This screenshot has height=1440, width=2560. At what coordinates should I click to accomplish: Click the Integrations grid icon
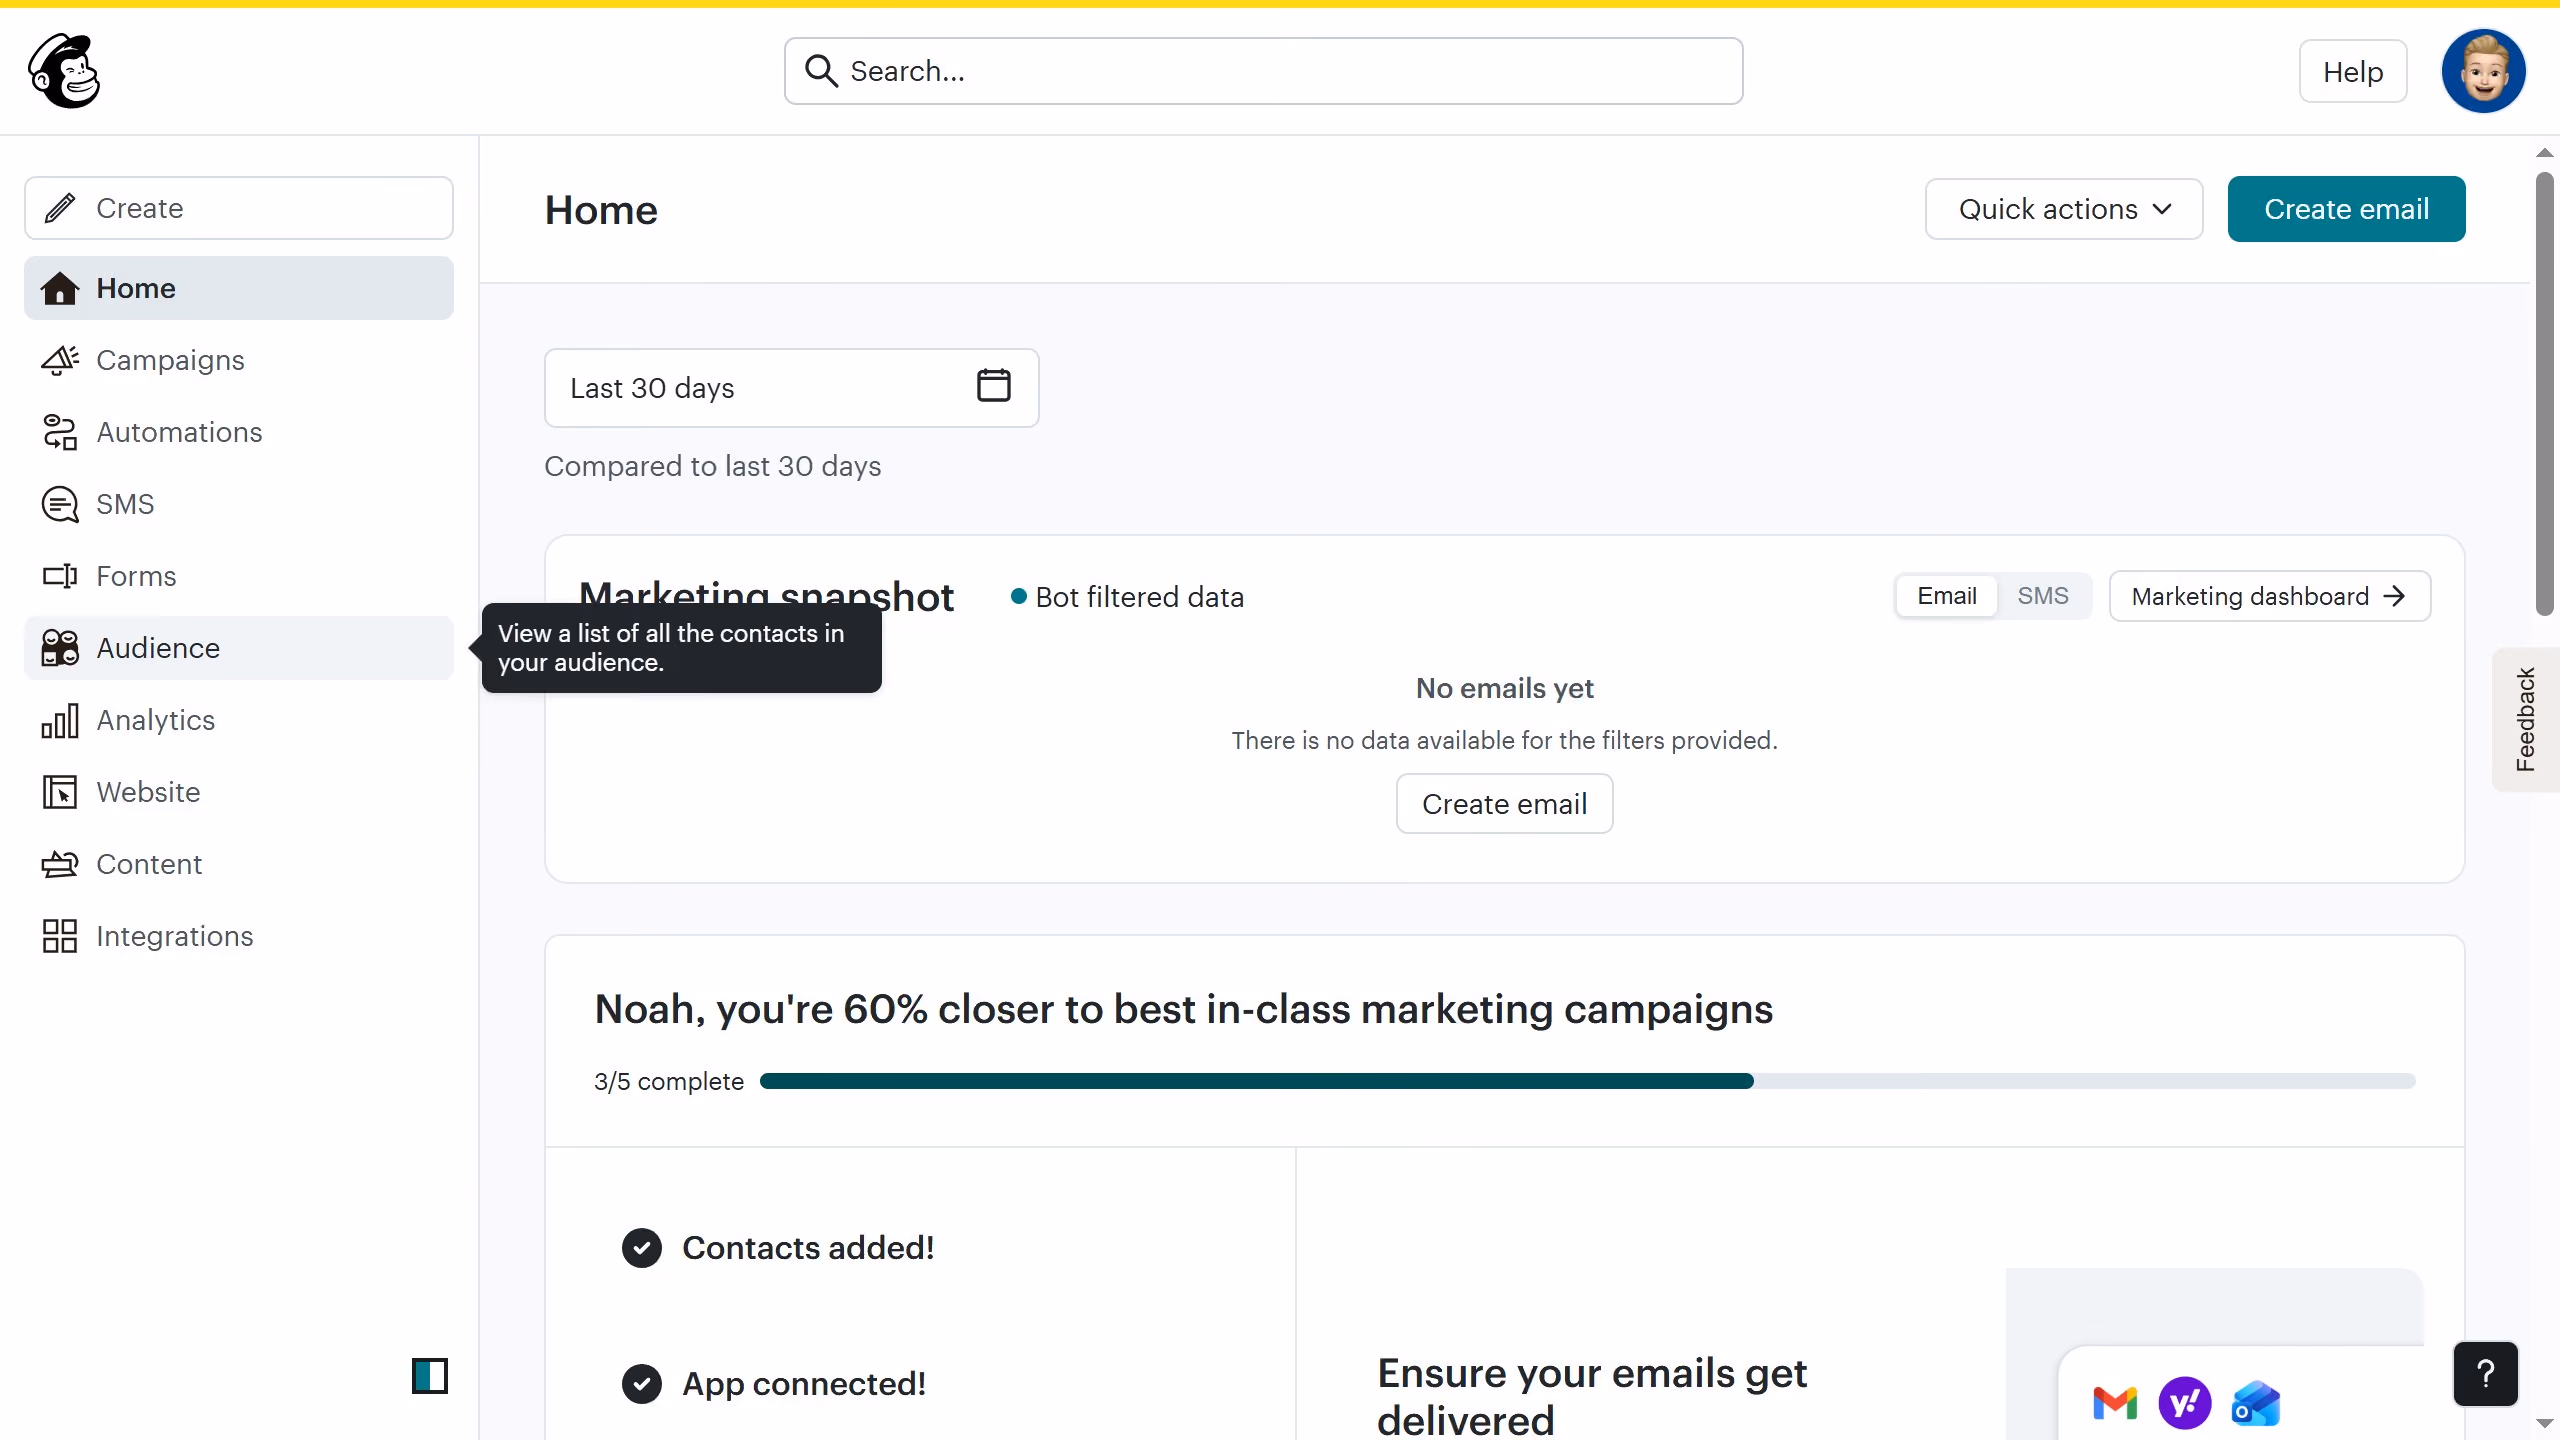pos(60,936)
